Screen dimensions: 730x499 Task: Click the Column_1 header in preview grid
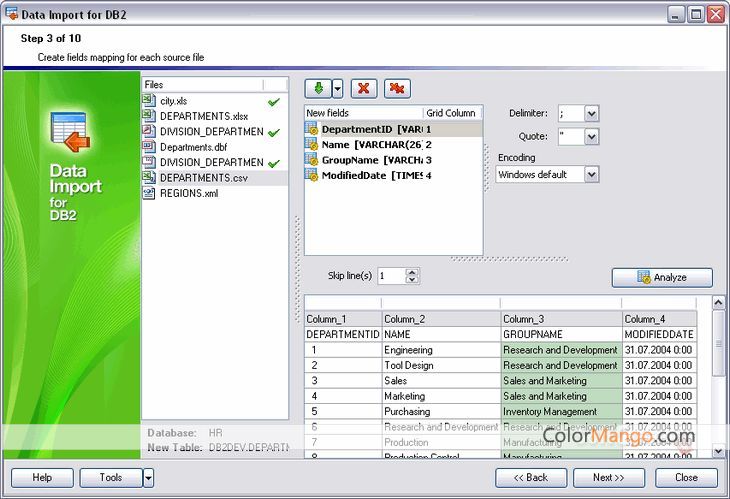(343, 319)
